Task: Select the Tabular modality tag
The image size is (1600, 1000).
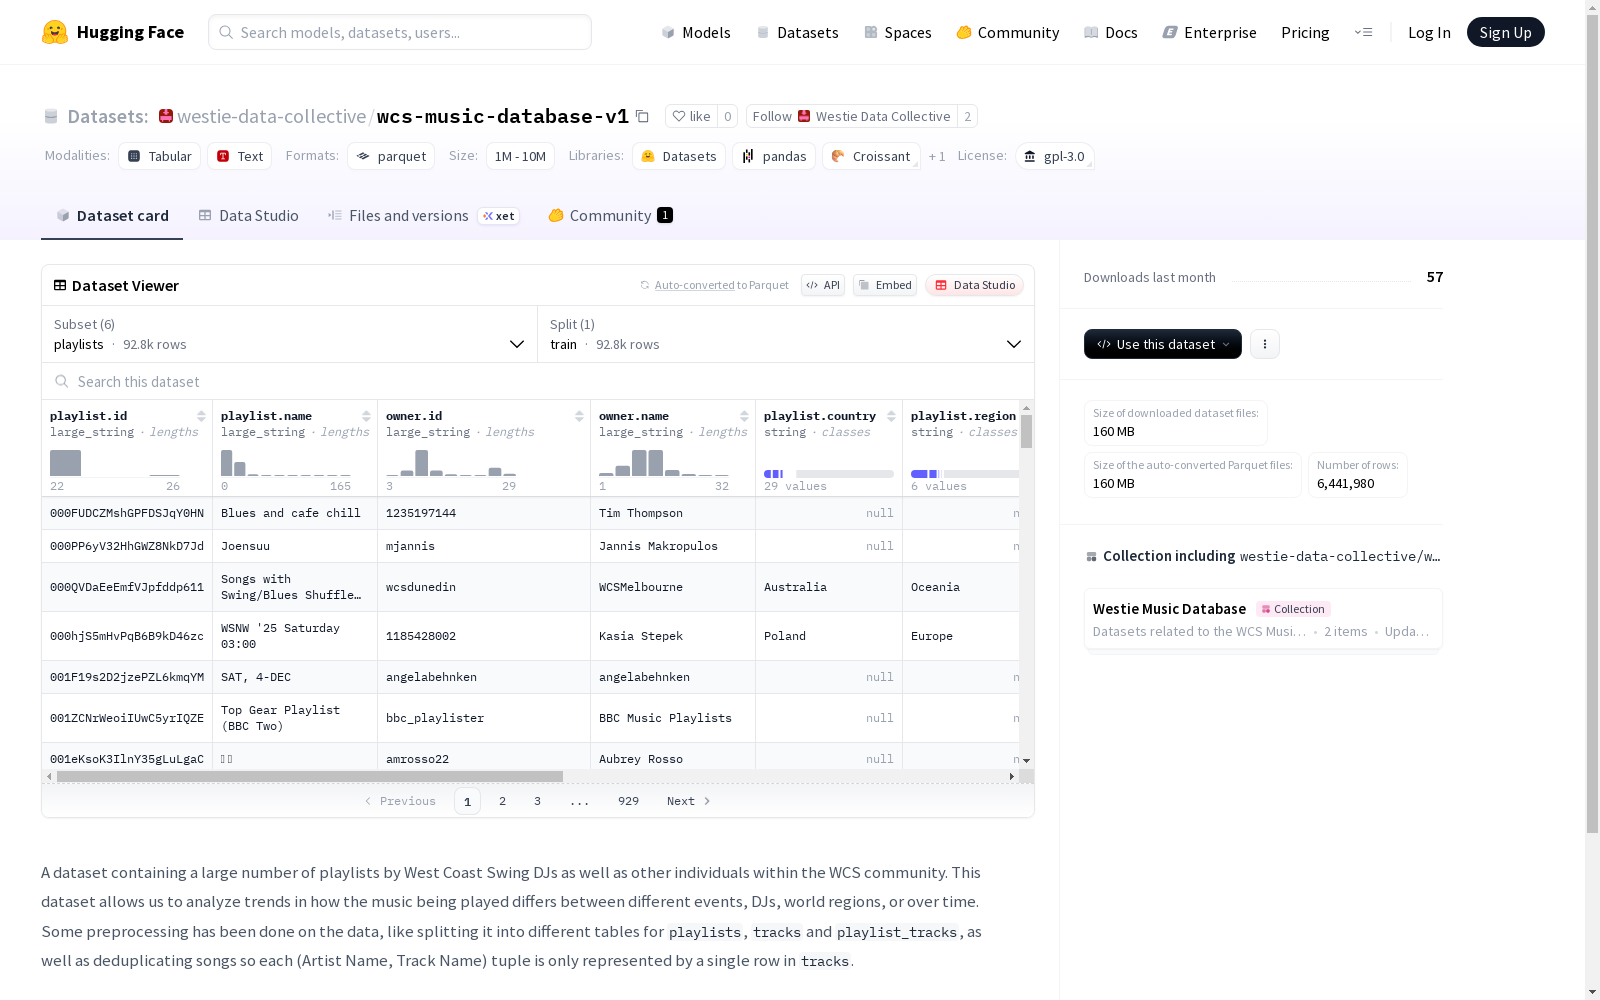Action: pyautogui.click(x=160, y=156)
